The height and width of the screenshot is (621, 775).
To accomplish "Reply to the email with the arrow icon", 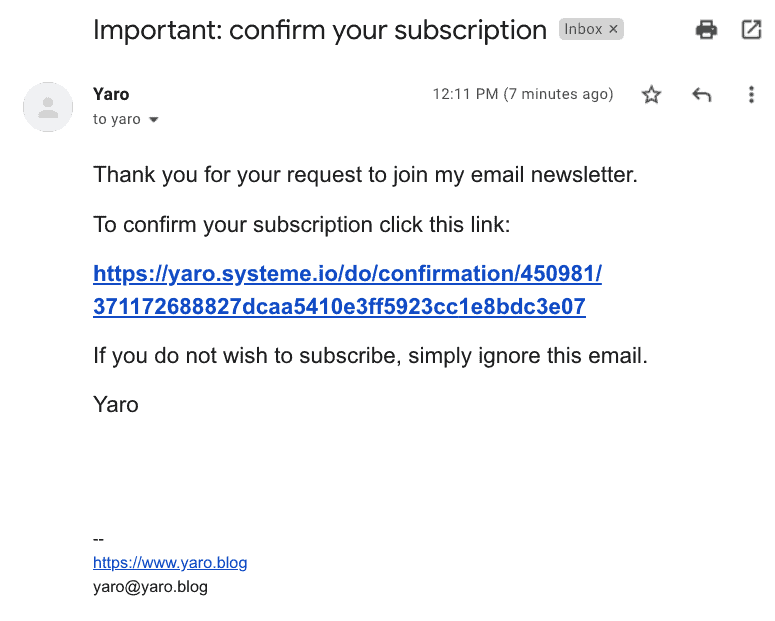I will click(702, 95).
